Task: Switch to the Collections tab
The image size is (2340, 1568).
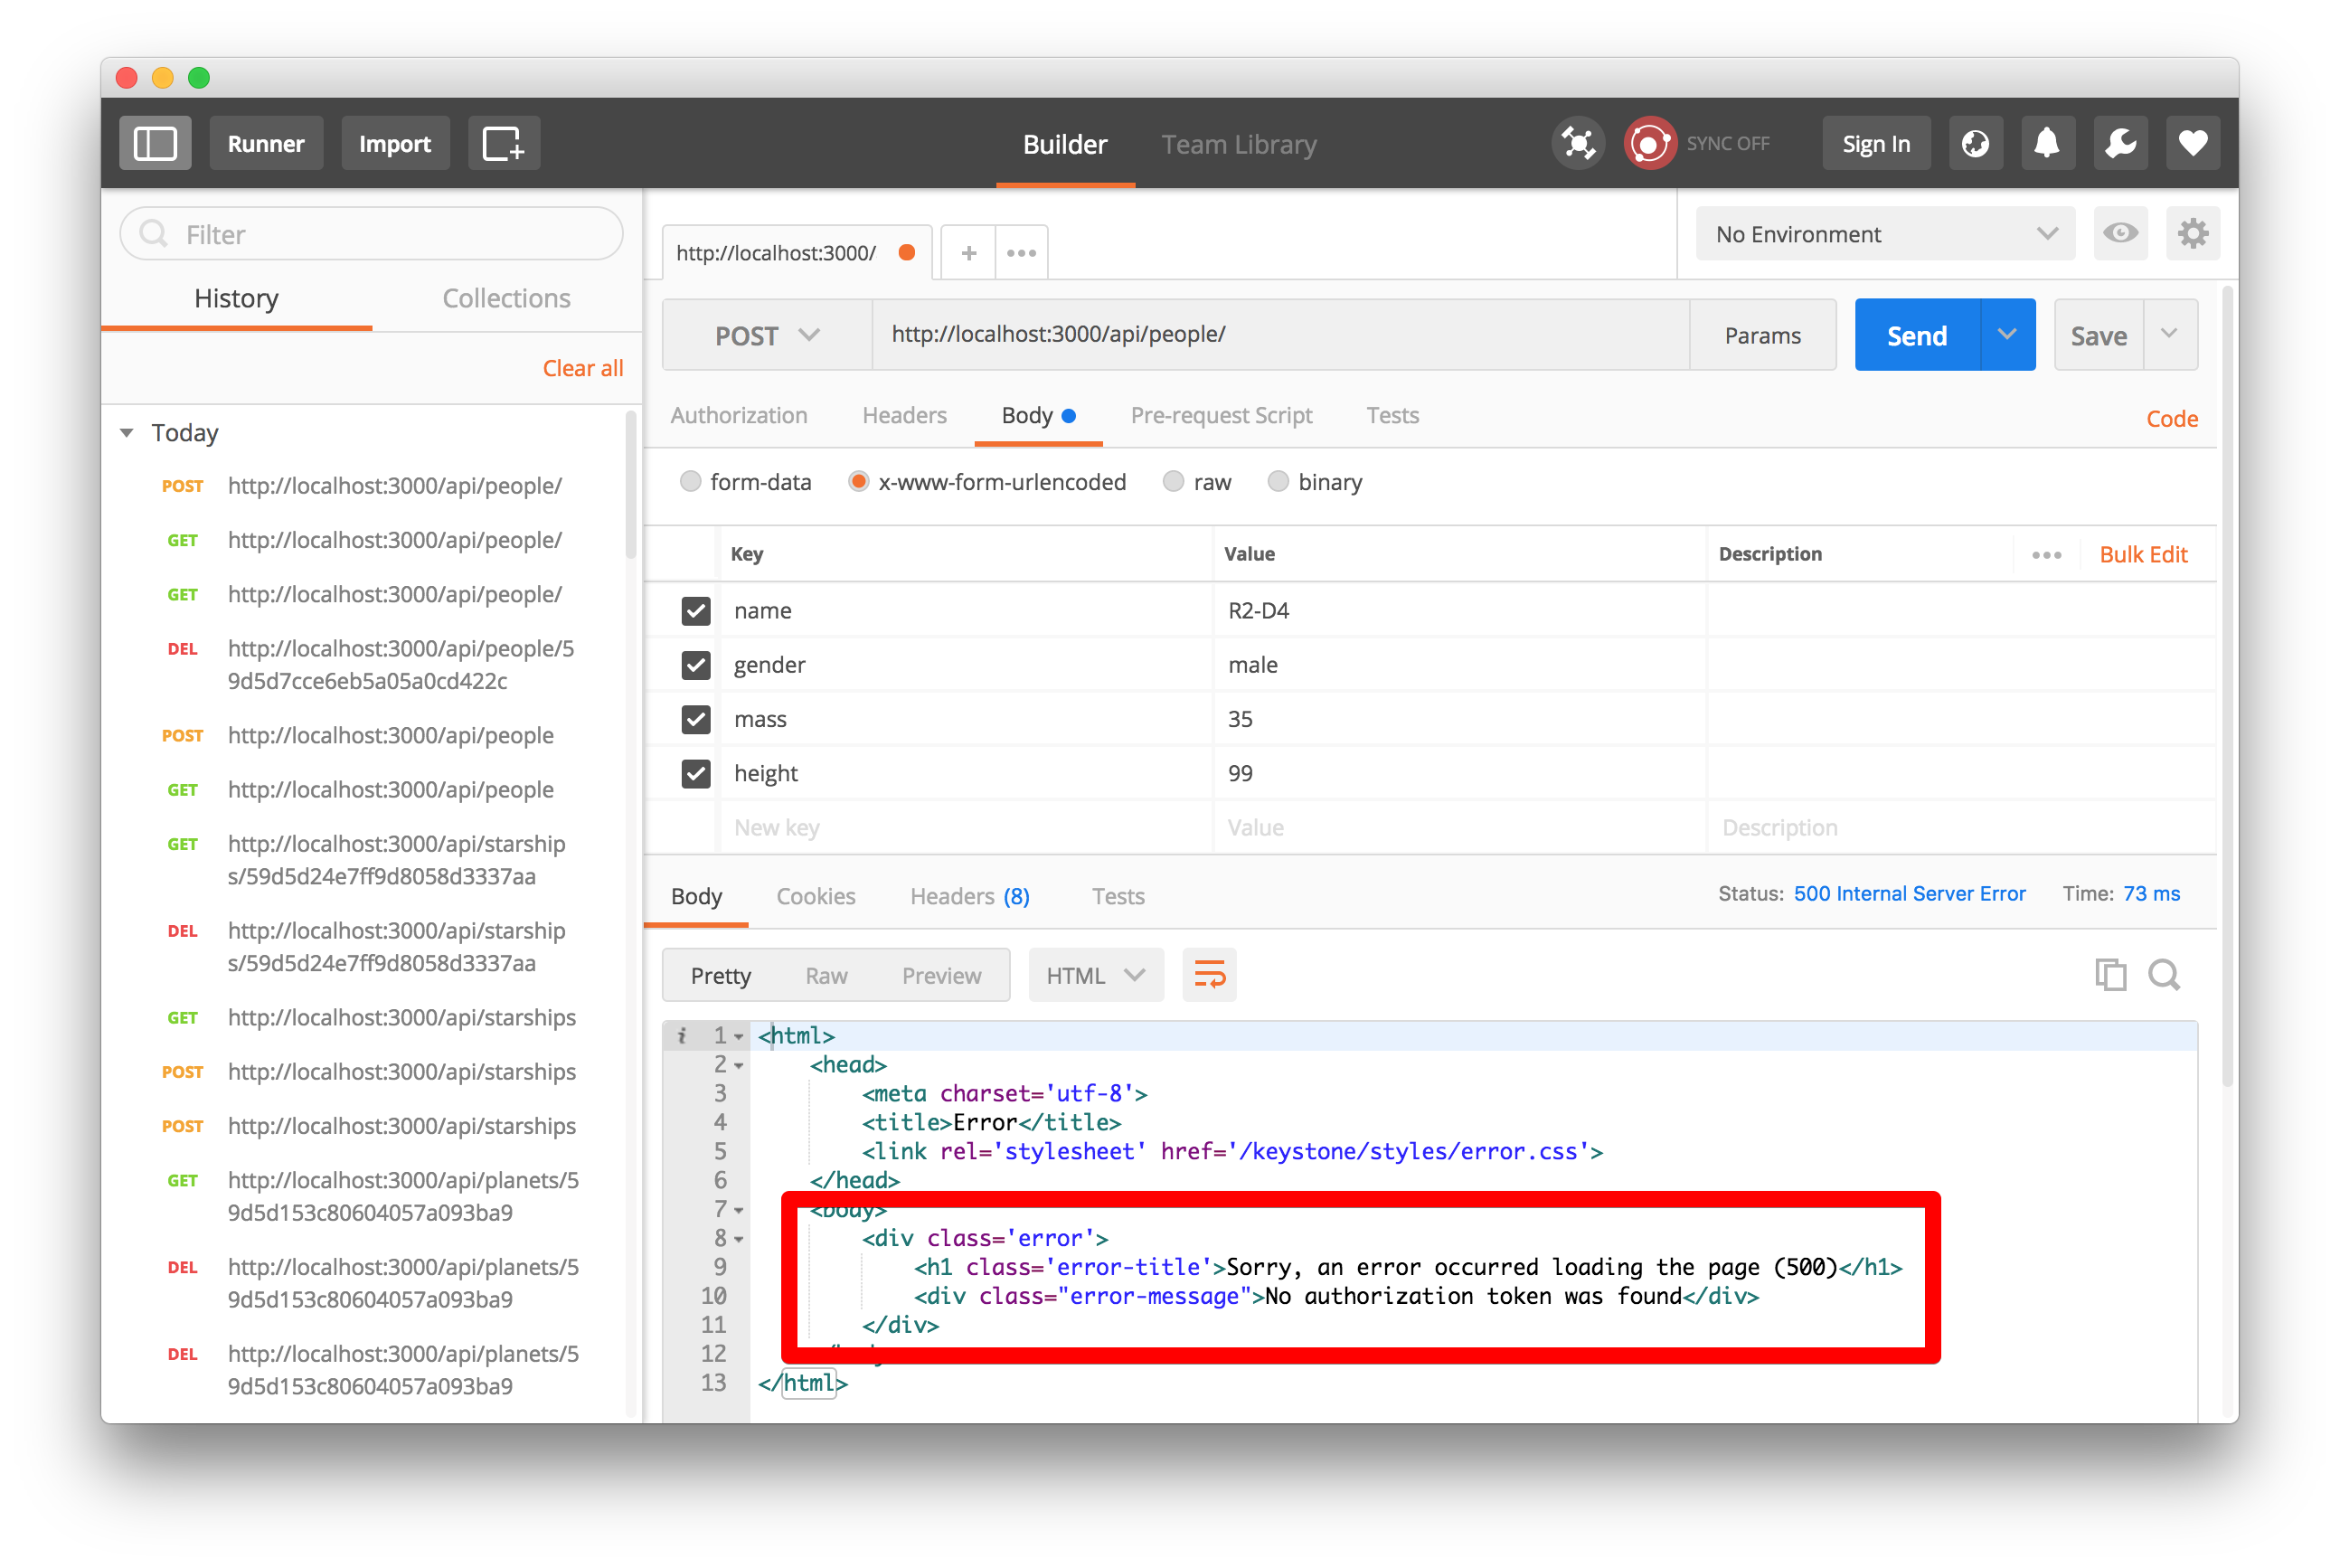Action: coord(506,298)
